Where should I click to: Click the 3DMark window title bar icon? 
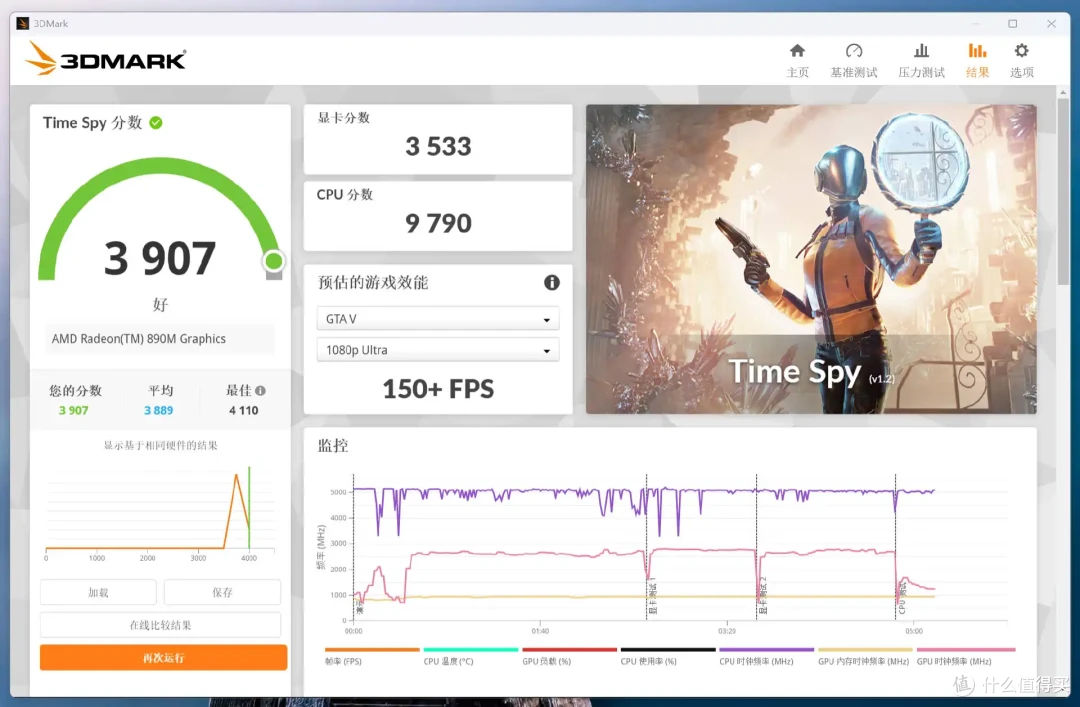click(x=23, y=23)
